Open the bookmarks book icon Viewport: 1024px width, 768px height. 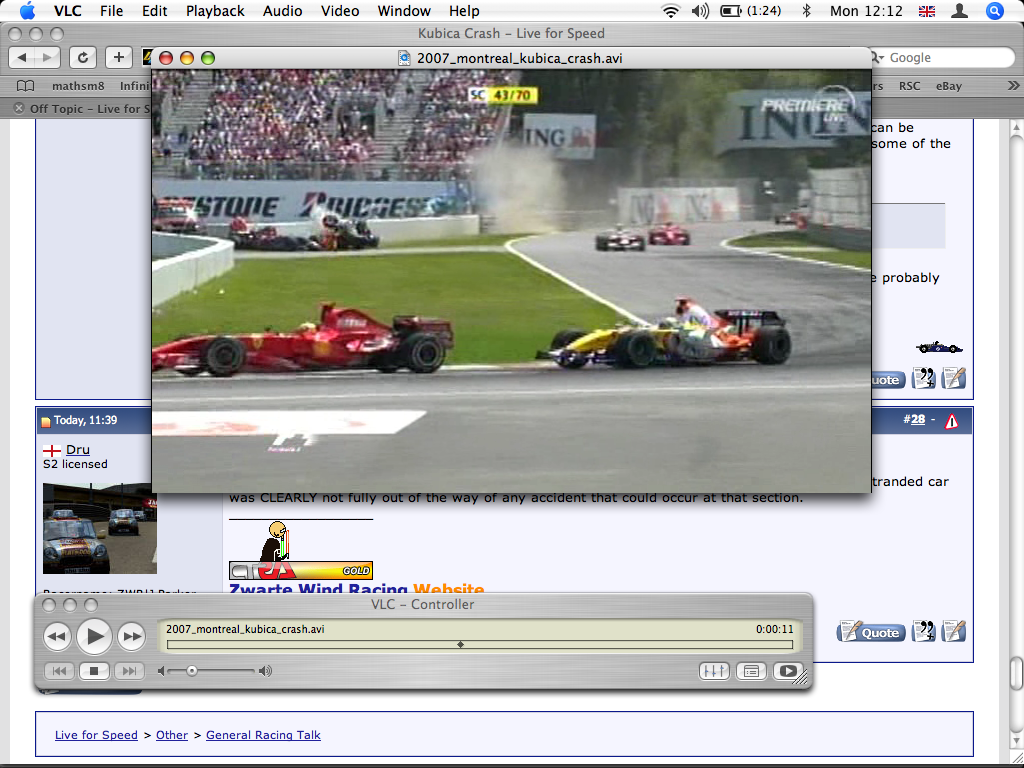click(x=25, y=86)
